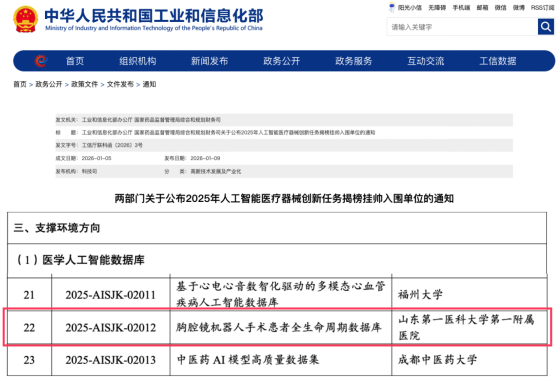This screenshot has height=381, width=560.
Task: Click the 三、支撑环境方向 section heading
Action: pyautogui.click(x=57, y=228)
